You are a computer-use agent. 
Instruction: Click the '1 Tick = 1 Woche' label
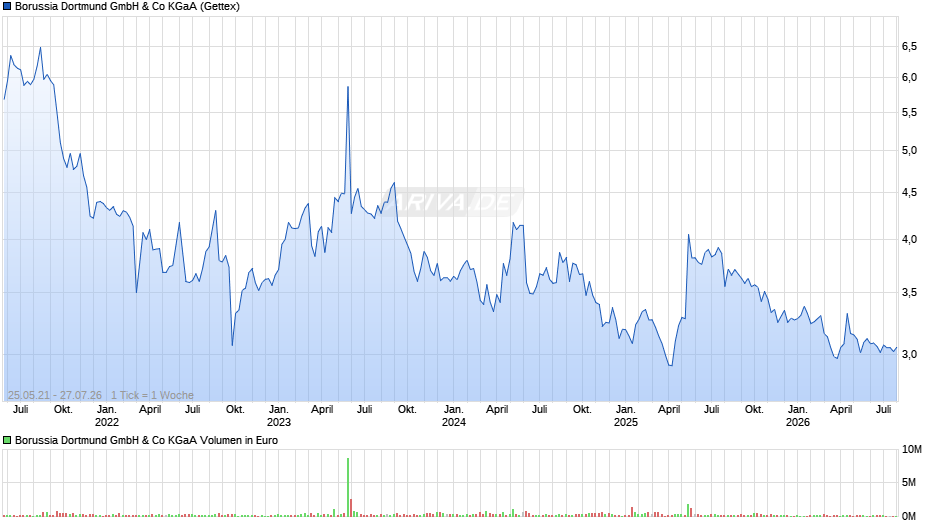click(152, 395)
